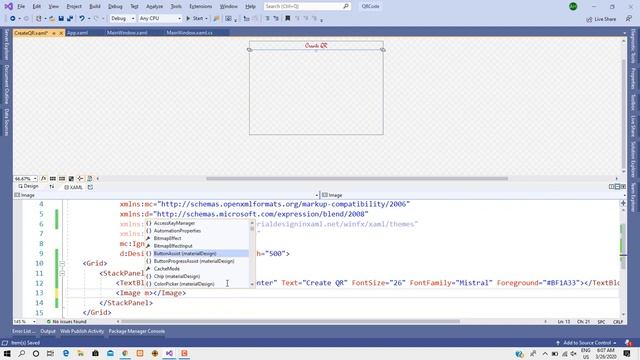Open Task View on the taskbar
The height and width of the screenshot is (360, 640).
coord(50,353)
